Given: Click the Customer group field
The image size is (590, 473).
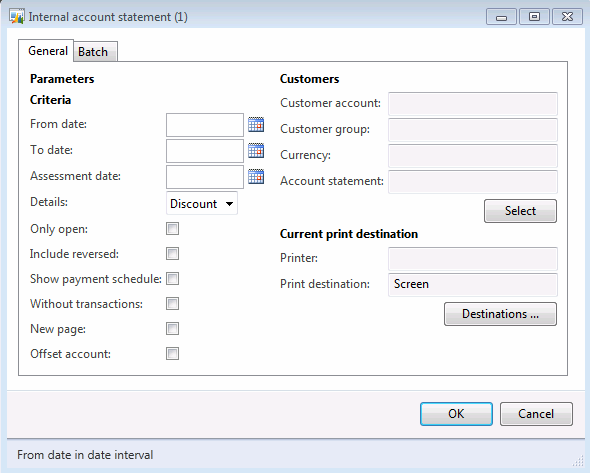Looking at the screenshot, I should pos(473,129).
